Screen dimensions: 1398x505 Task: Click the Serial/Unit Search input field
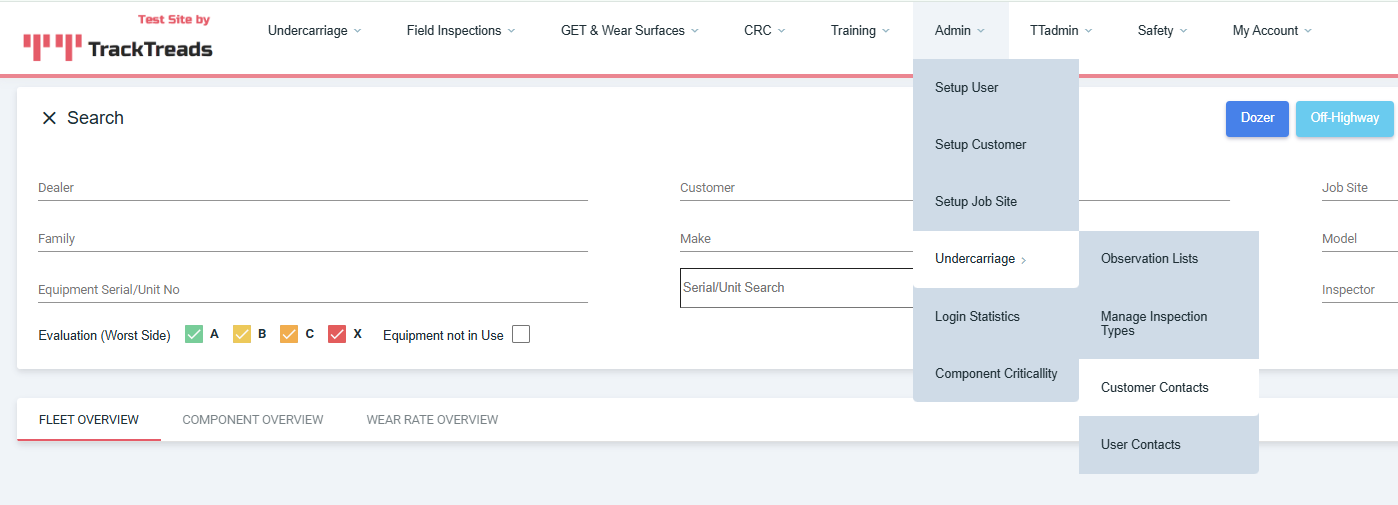tap(795, 288)
